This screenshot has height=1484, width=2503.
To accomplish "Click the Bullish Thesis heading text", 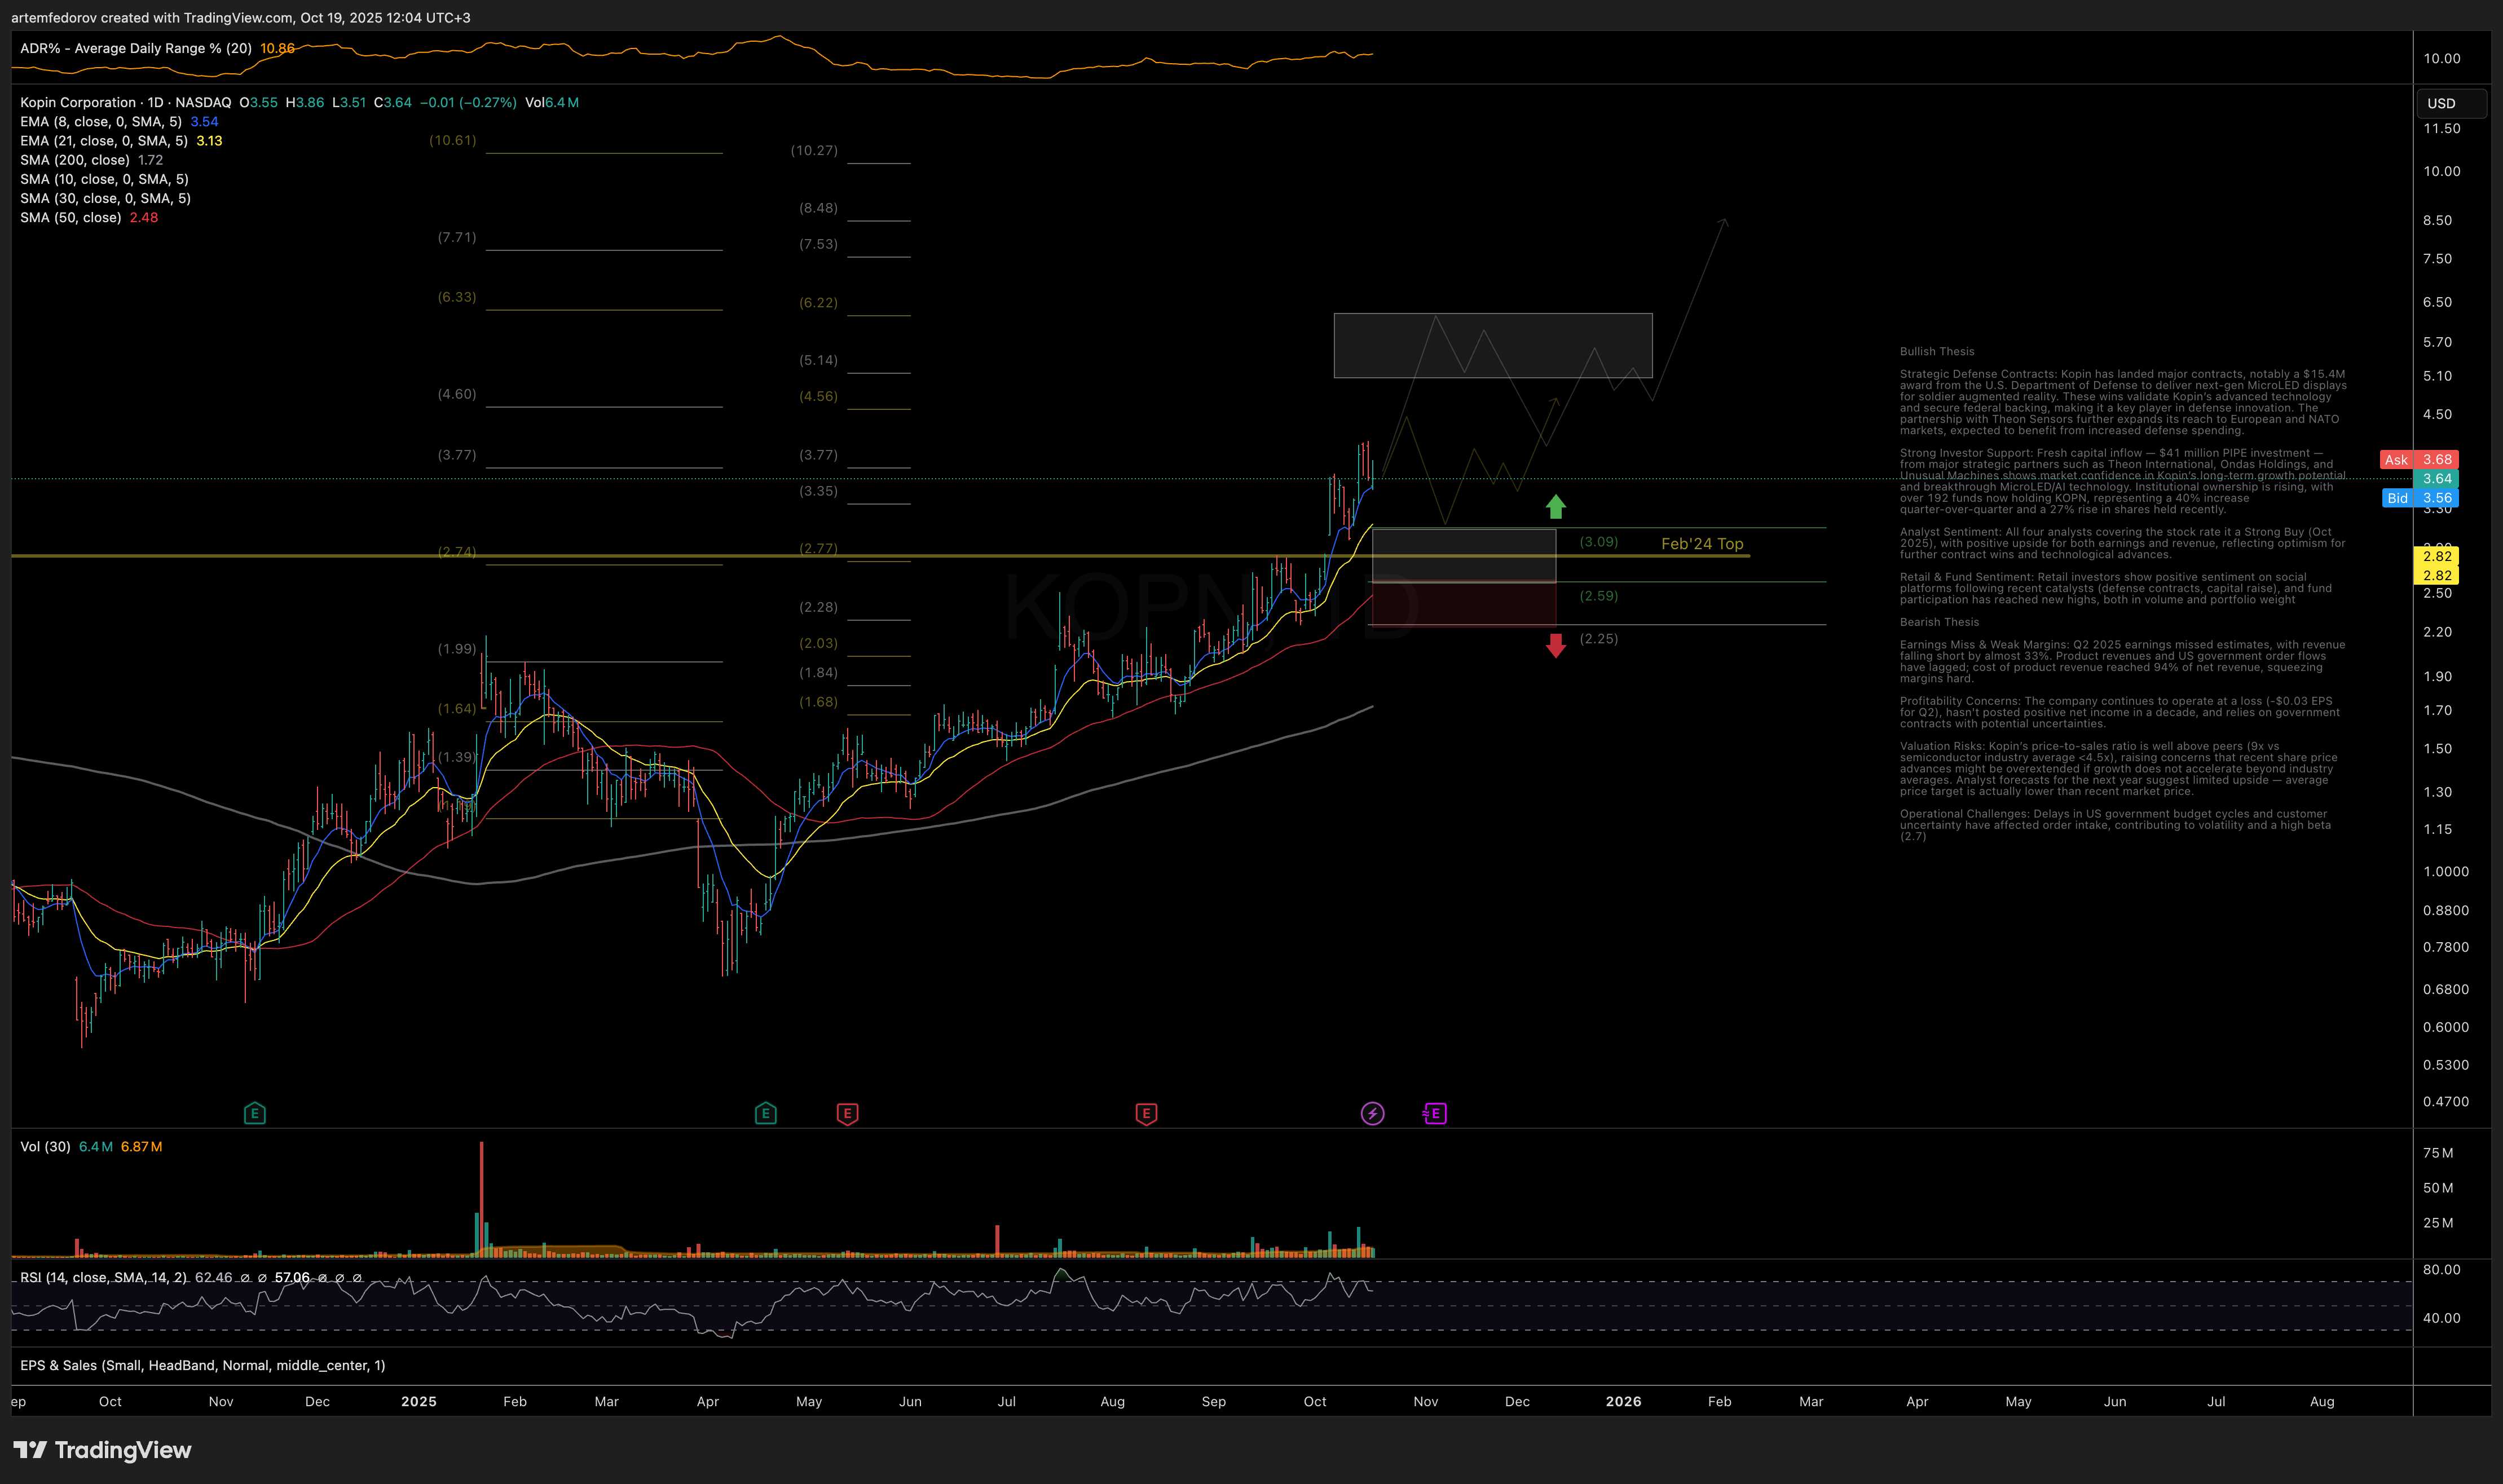I will [x=1937, y=352].
